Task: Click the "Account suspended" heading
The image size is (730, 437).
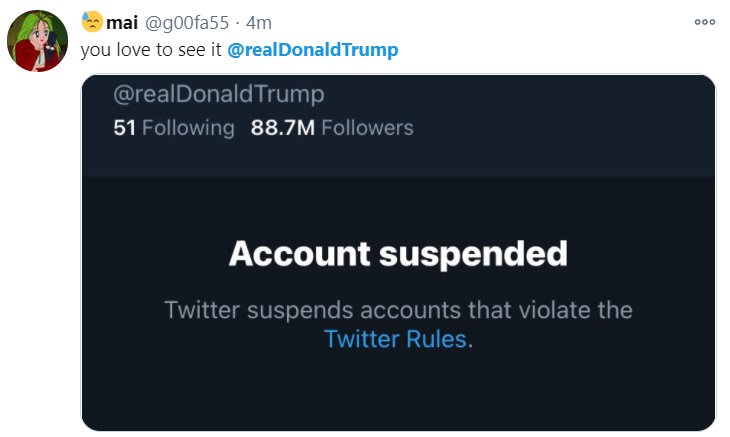Action: coord(398,253)
